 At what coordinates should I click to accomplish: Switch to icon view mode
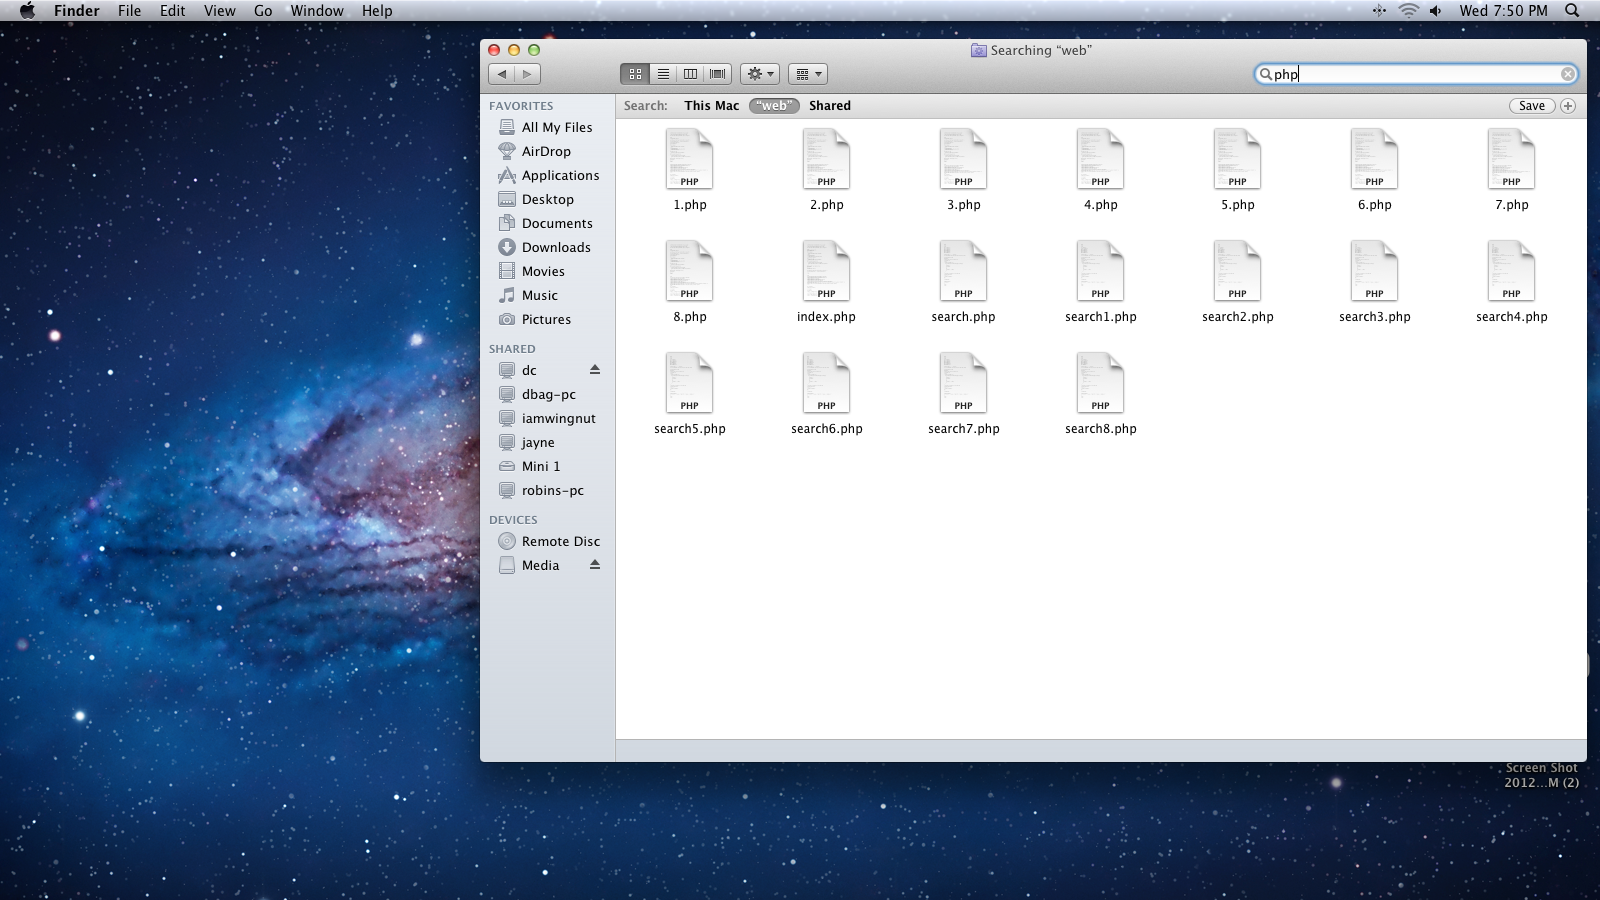pos(635,74)
